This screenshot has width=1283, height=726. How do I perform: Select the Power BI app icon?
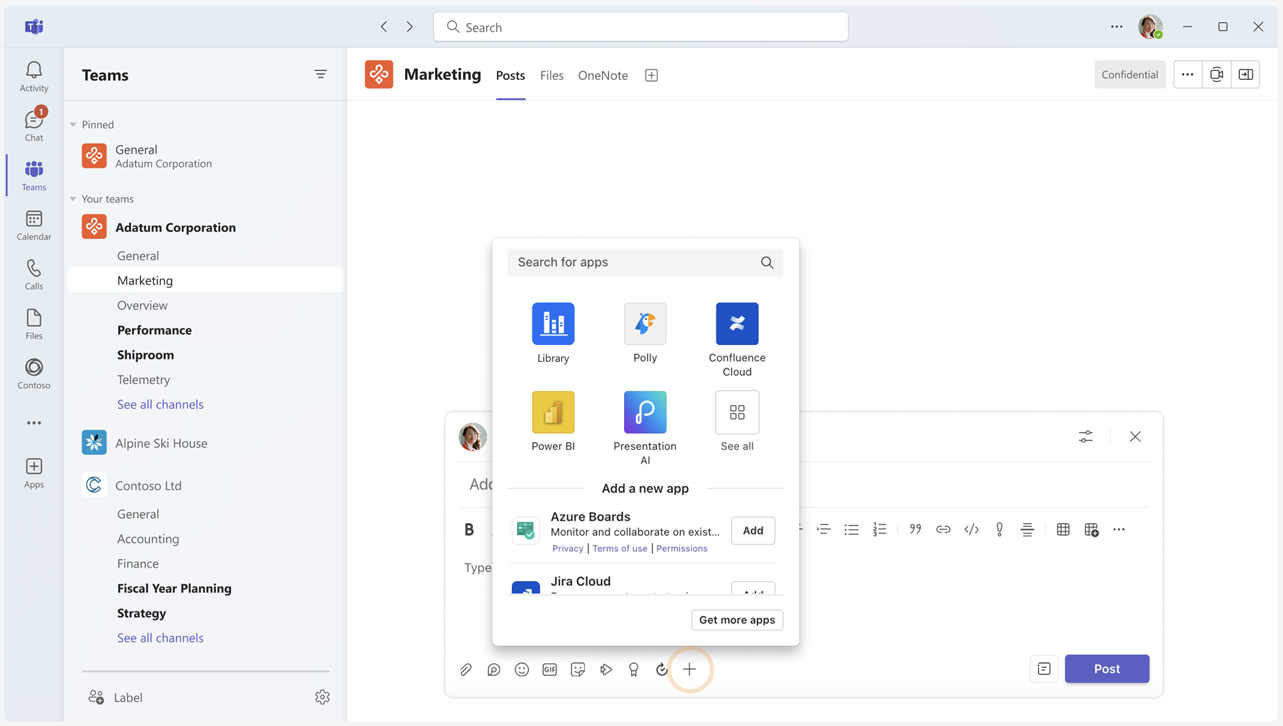[x=553, y=413]
